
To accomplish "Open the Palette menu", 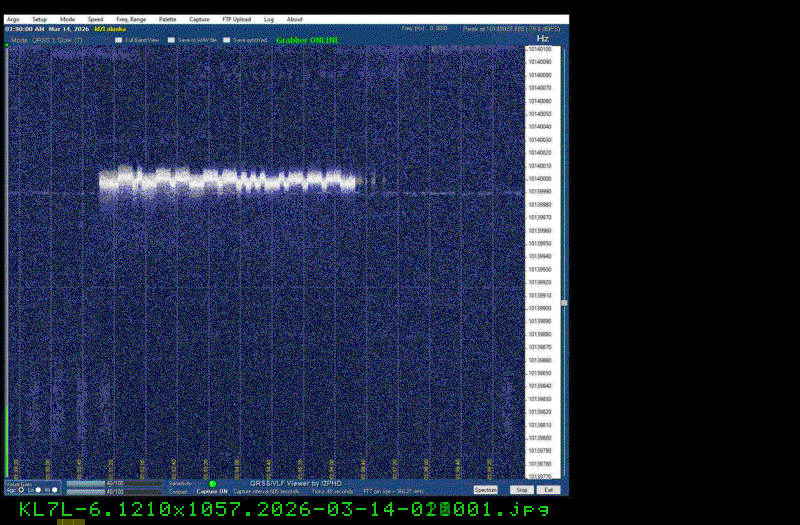I will click(x=167, y=19).
